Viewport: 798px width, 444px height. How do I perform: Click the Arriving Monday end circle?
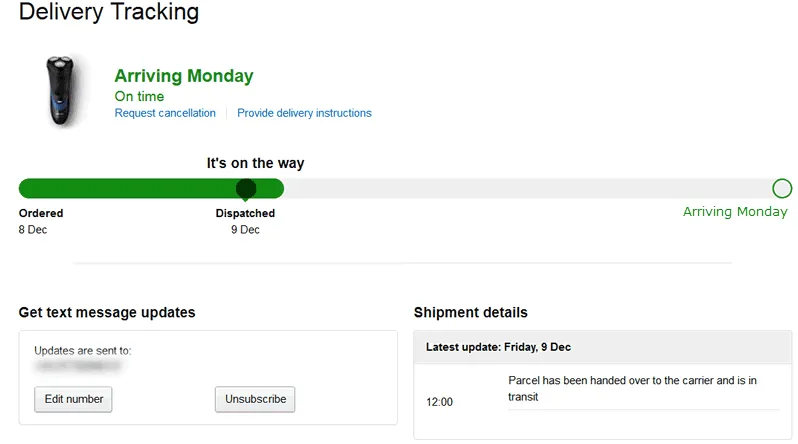tap(782, 188)
